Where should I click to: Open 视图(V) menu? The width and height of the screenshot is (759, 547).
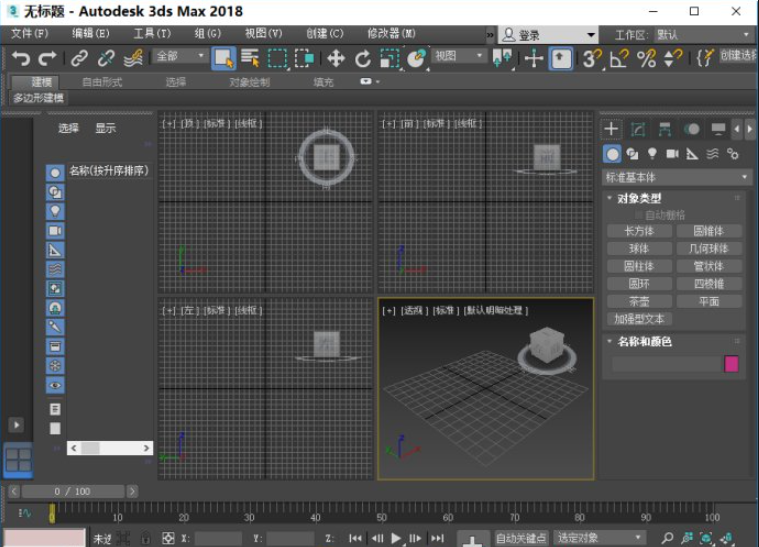(263, 33)
